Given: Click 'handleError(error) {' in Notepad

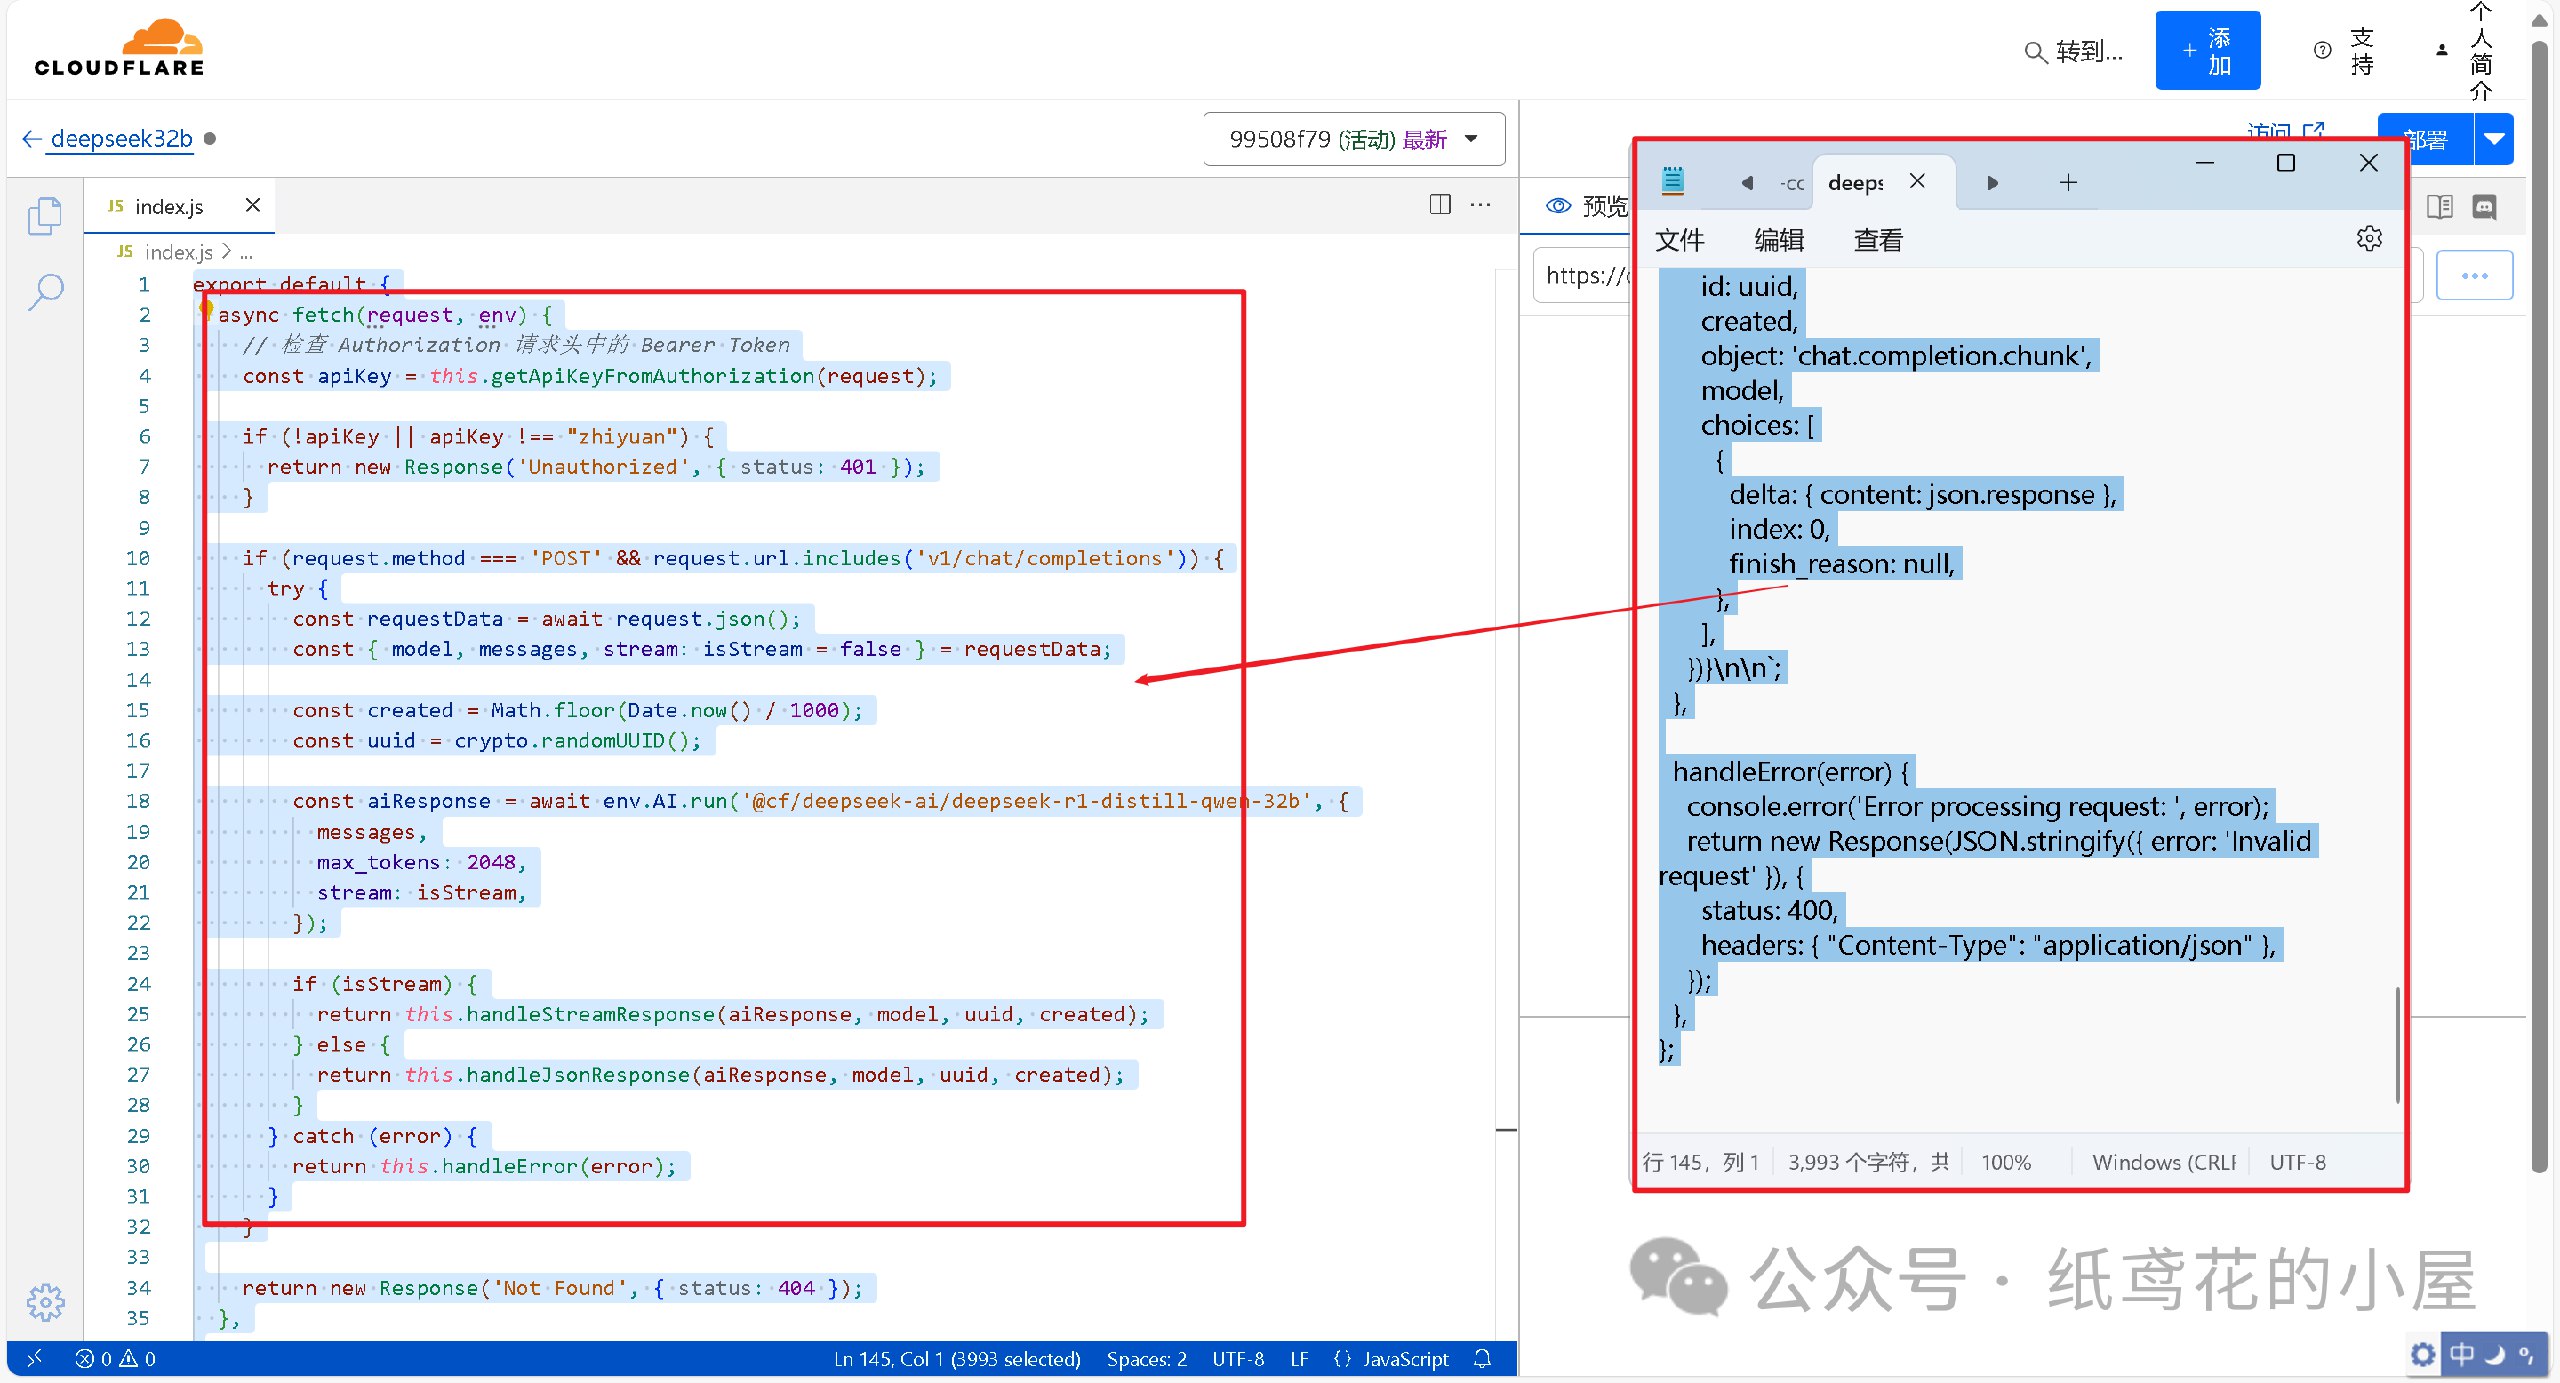Looking at the screenshot, I should [1791, 771].
